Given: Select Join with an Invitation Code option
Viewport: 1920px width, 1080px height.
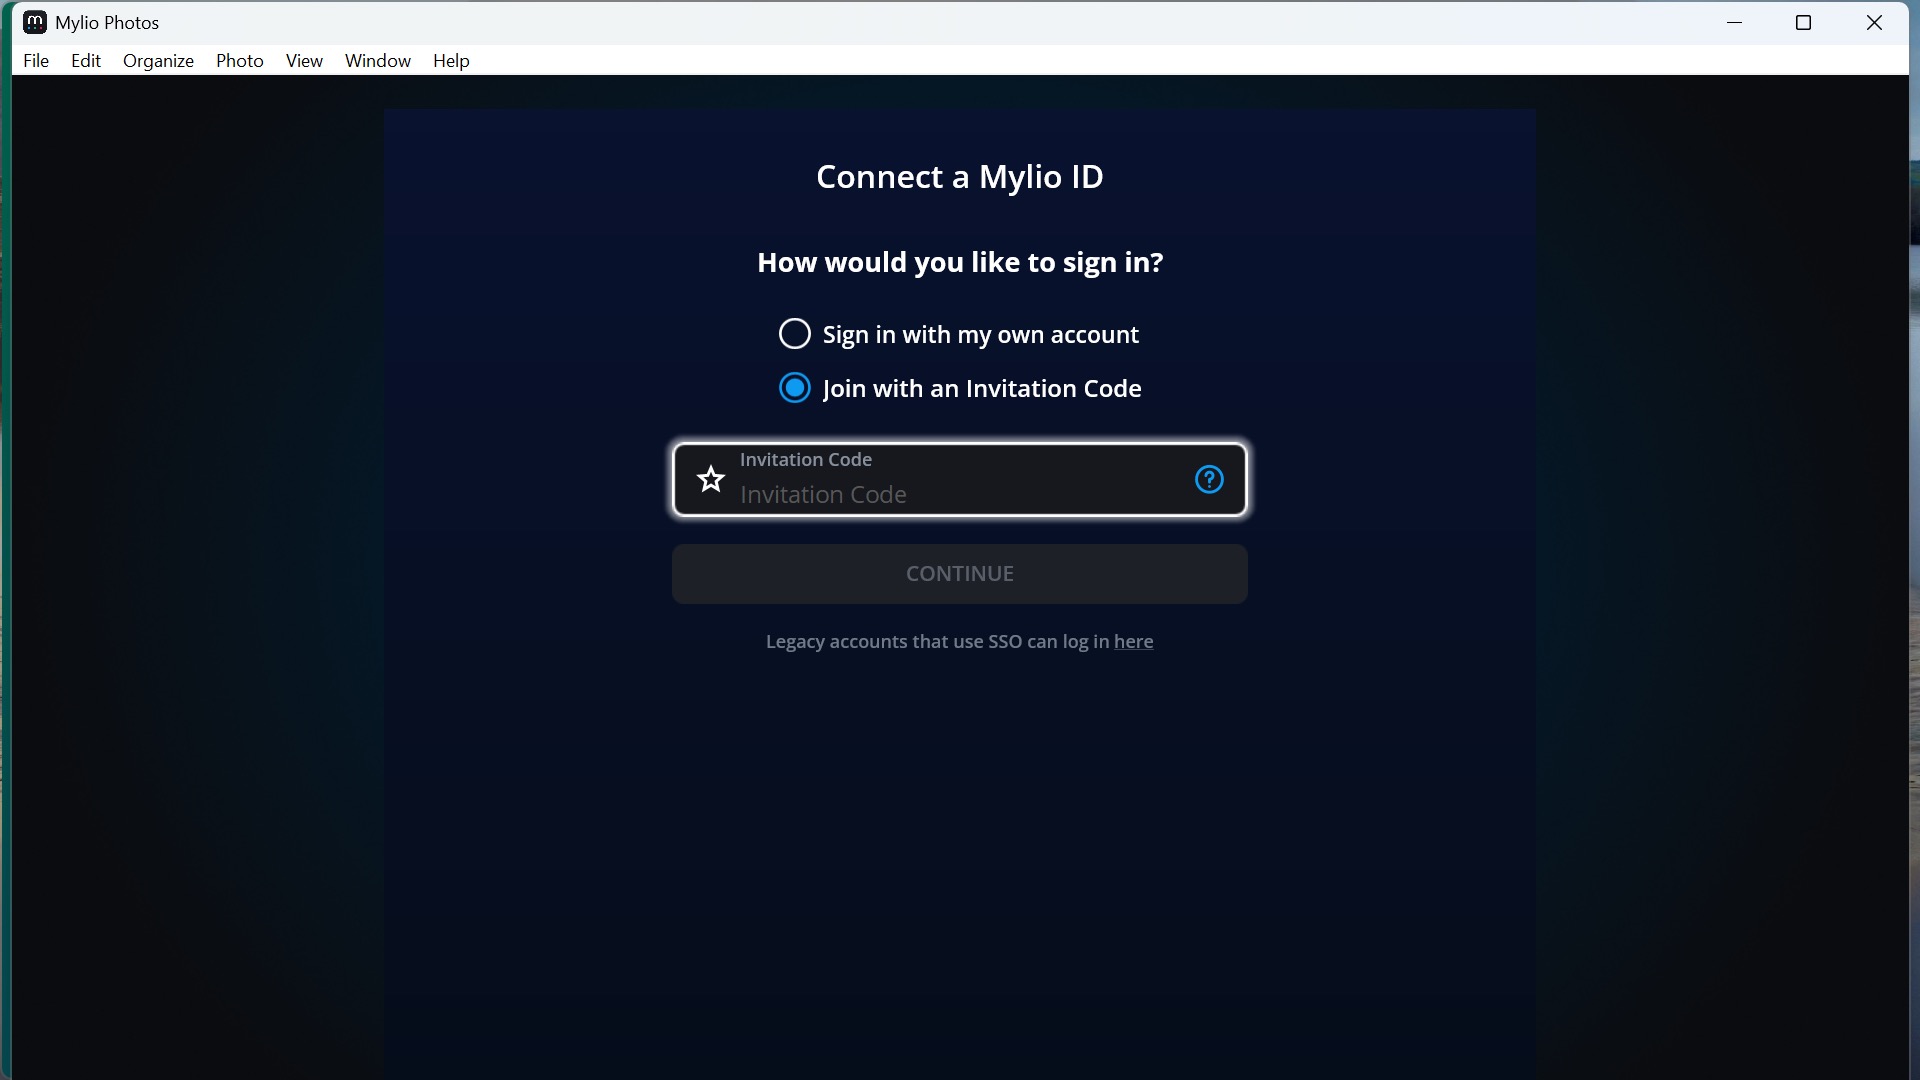Looking at the screenshot, I should 960,388.
